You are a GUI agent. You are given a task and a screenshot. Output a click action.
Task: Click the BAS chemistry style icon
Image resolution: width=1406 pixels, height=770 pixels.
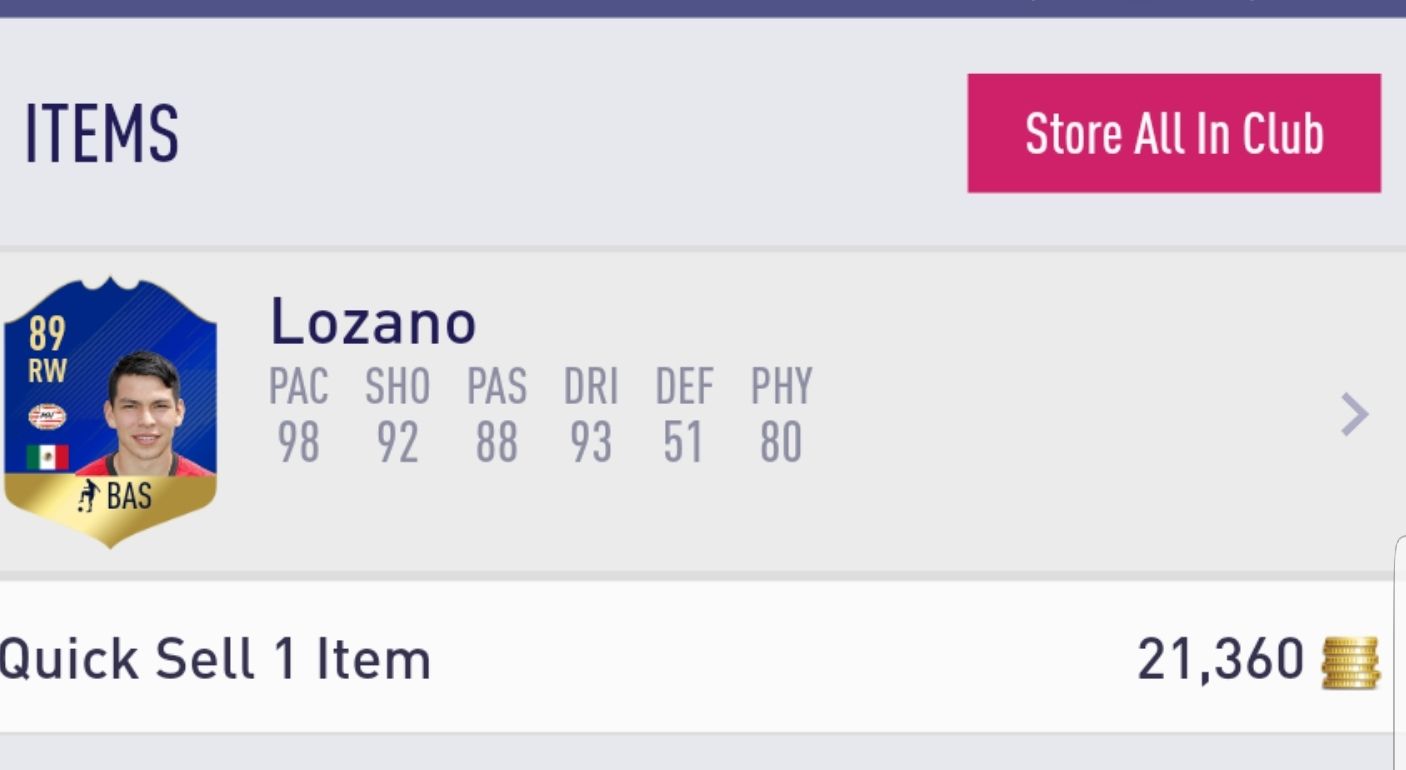(89, 495)
